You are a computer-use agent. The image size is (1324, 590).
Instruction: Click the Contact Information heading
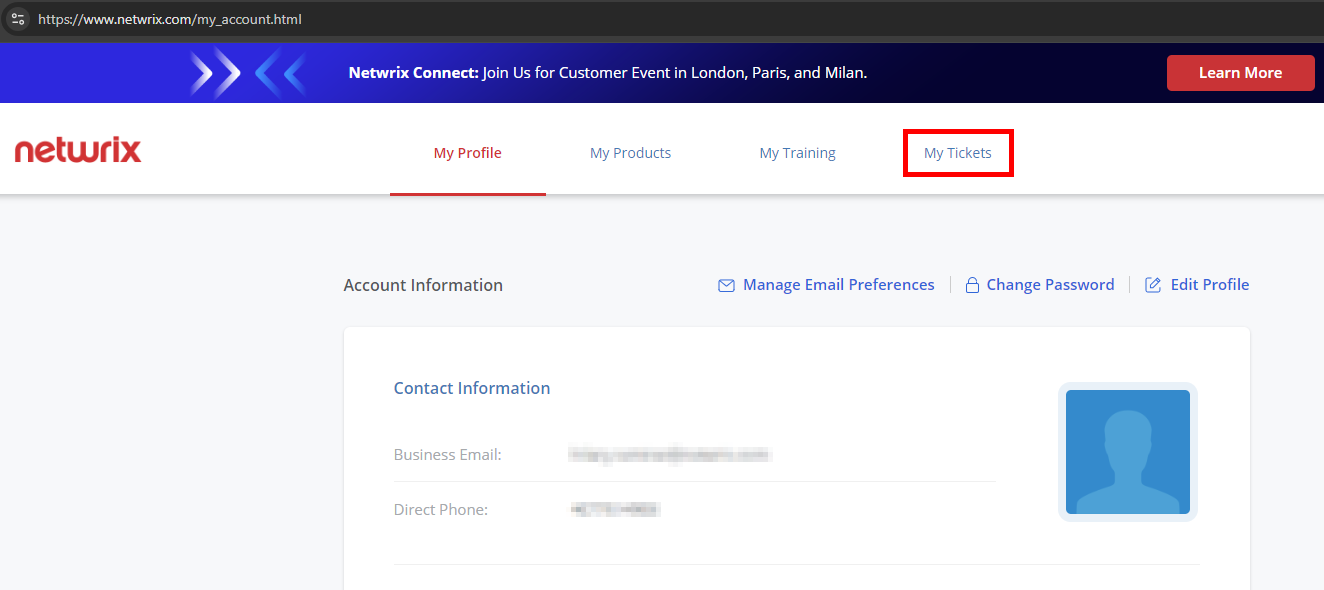471,388
